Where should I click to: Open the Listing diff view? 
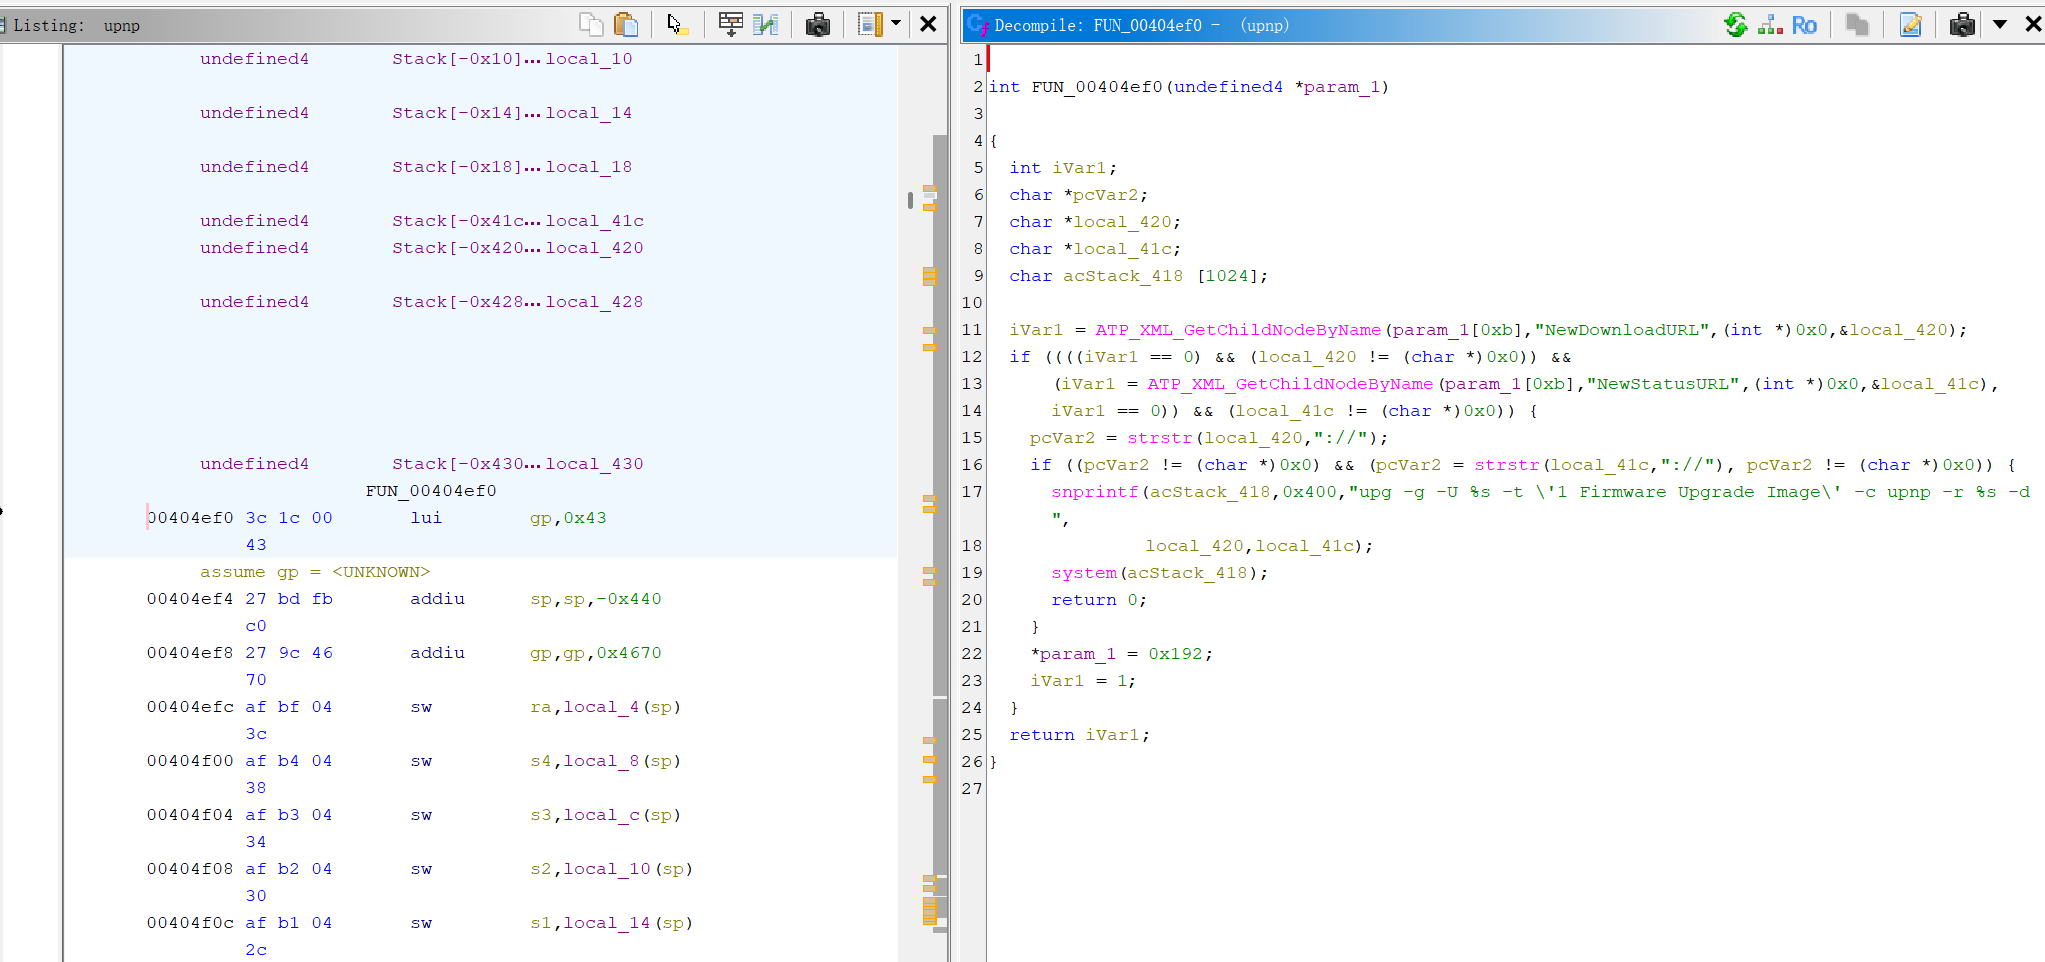click(x=766, y=24)
